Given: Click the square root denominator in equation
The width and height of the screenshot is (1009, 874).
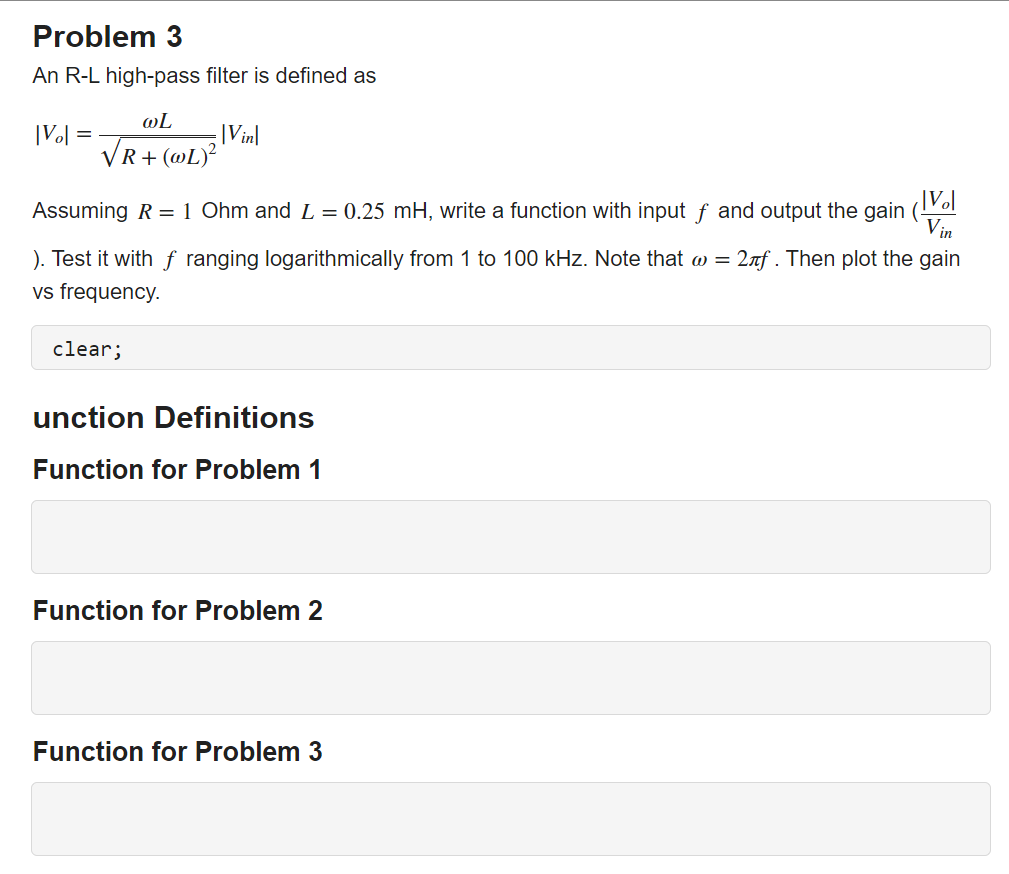Looking at the screenshot, I should point(159,155).
